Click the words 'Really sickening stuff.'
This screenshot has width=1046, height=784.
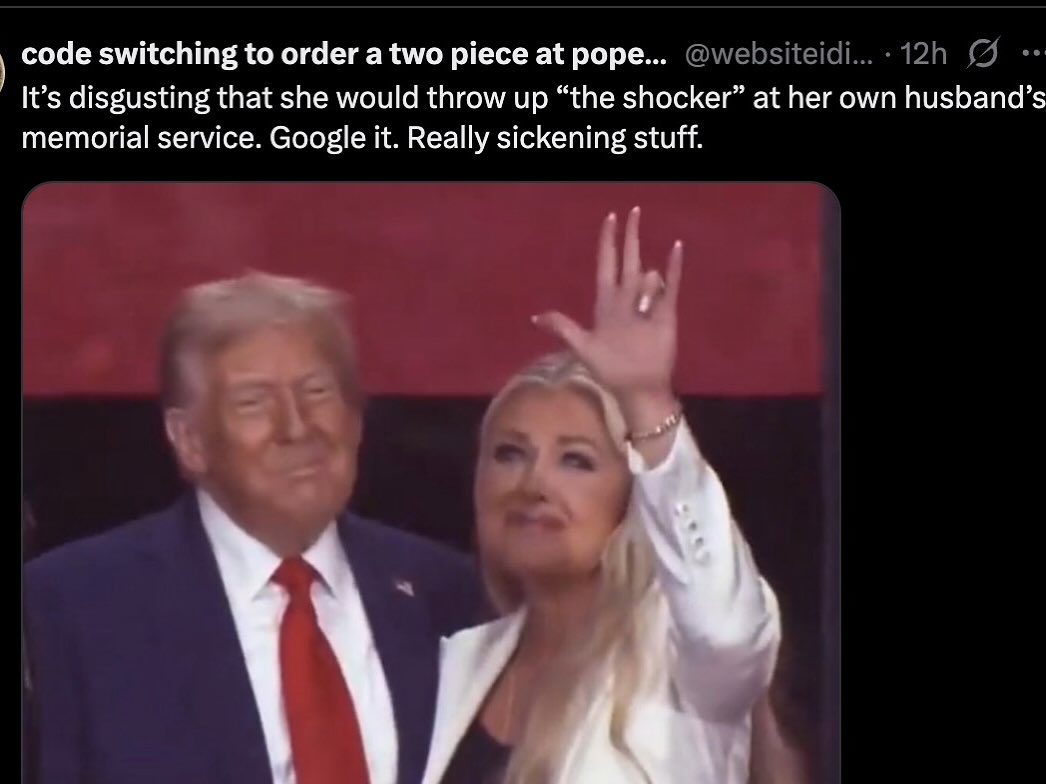pyautogui.click(x=555, y=138)
